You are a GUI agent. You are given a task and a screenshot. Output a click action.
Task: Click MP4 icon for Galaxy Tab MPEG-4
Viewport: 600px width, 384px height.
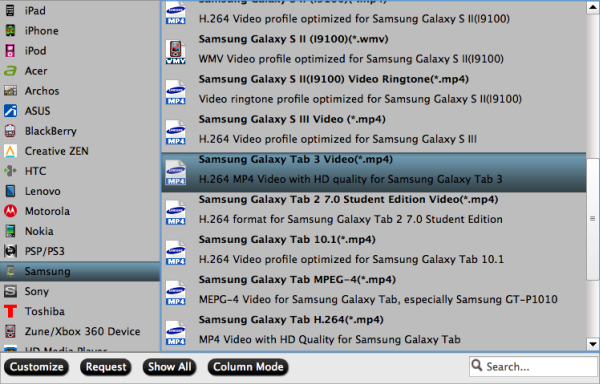click(176, 293)
